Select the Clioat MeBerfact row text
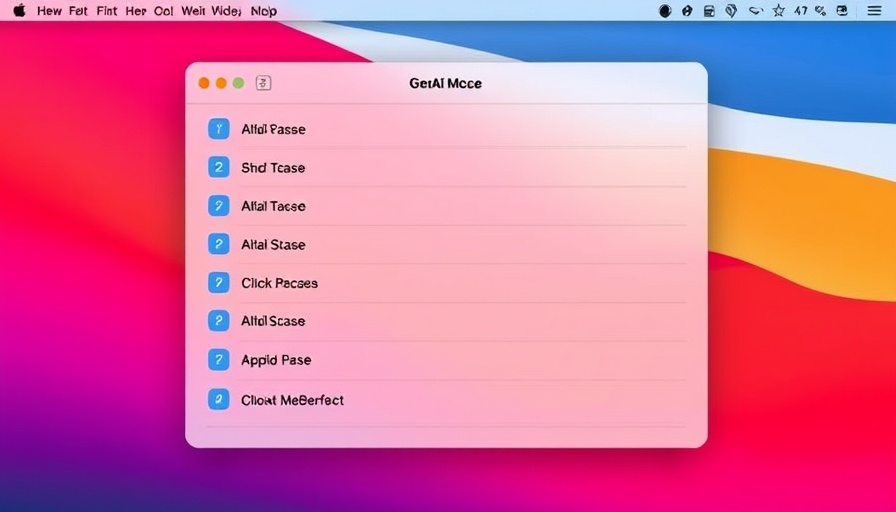The image size is (896, 512). [293, 400]
